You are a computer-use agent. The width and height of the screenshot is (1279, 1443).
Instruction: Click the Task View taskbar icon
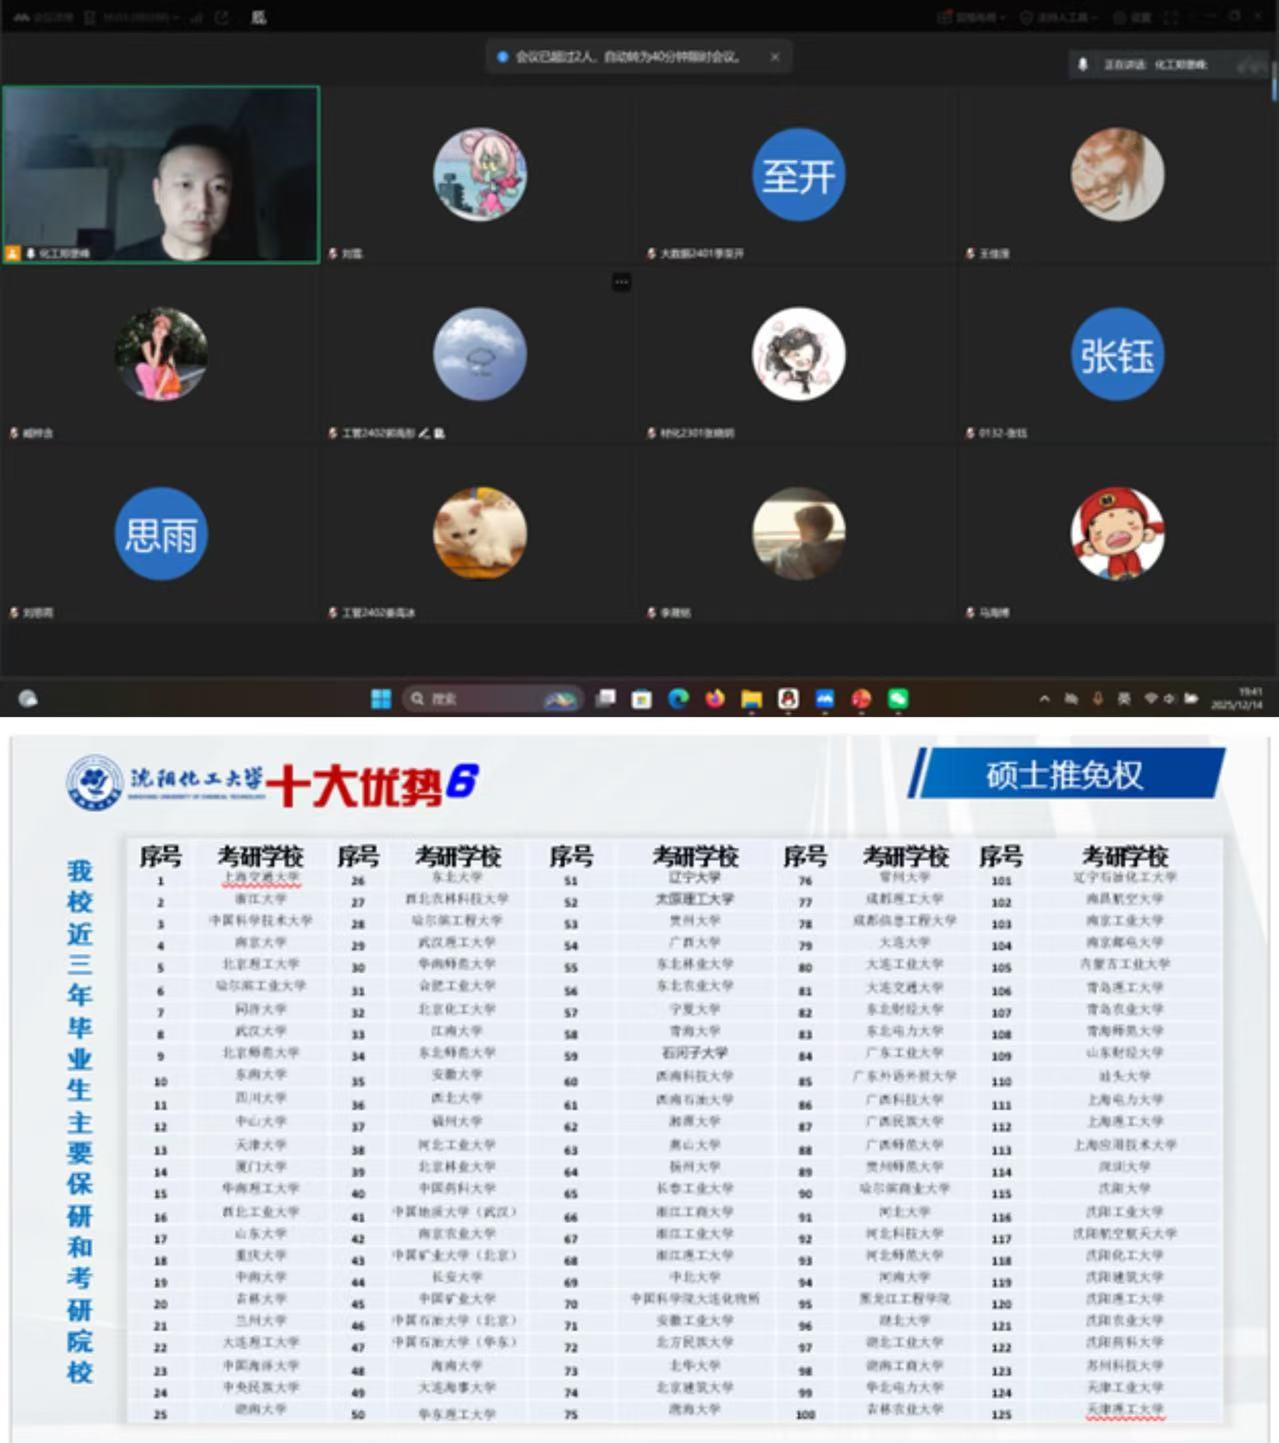605,699
